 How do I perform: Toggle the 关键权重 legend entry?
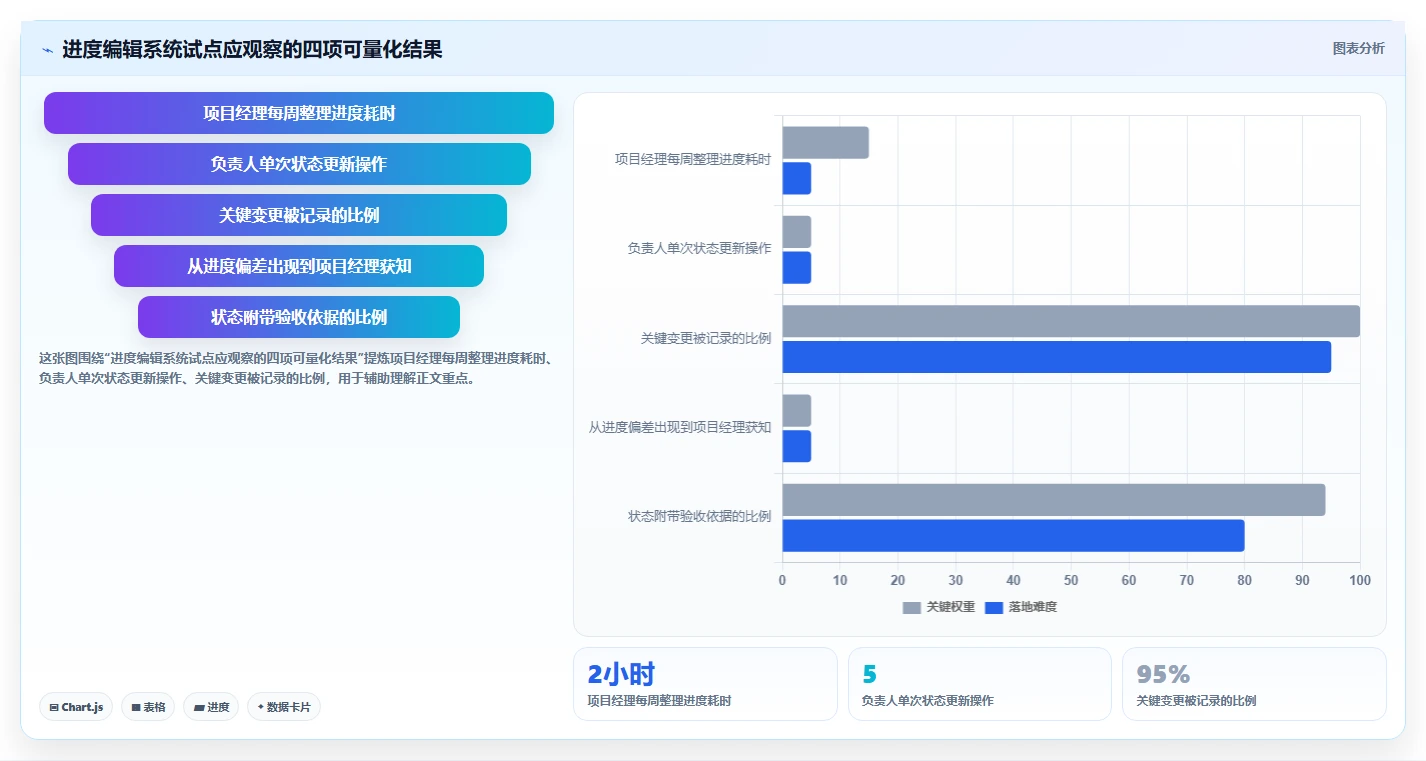[938, 607]
